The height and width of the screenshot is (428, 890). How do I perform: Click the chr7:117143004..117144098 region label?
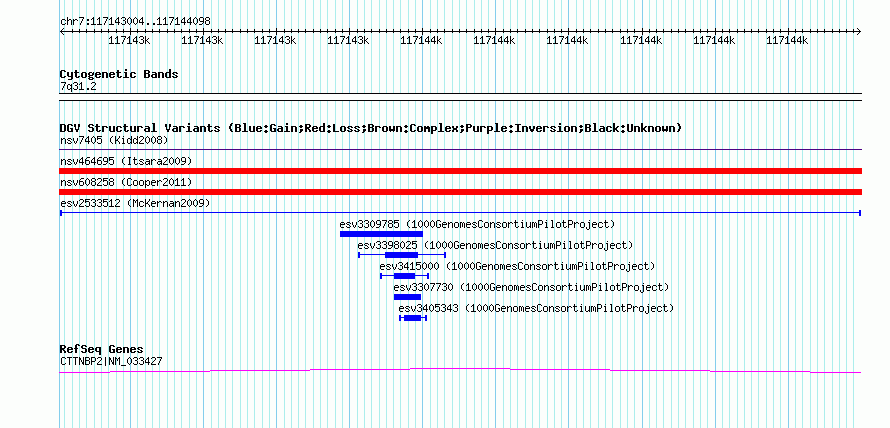(x=135, y=22)
